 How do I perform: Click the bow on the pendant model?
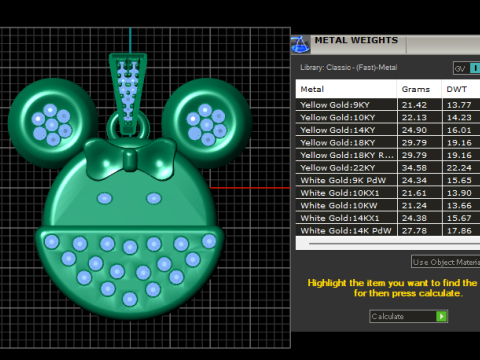[130, 159]
